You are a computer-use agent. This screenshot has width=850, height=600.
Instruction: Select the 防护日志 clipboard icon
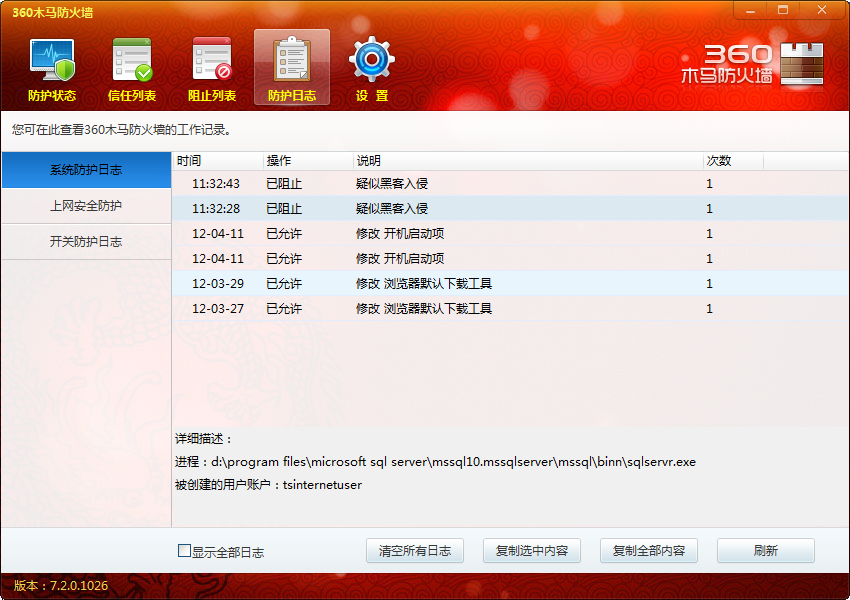pyautogui.click(x=292, y=68)
